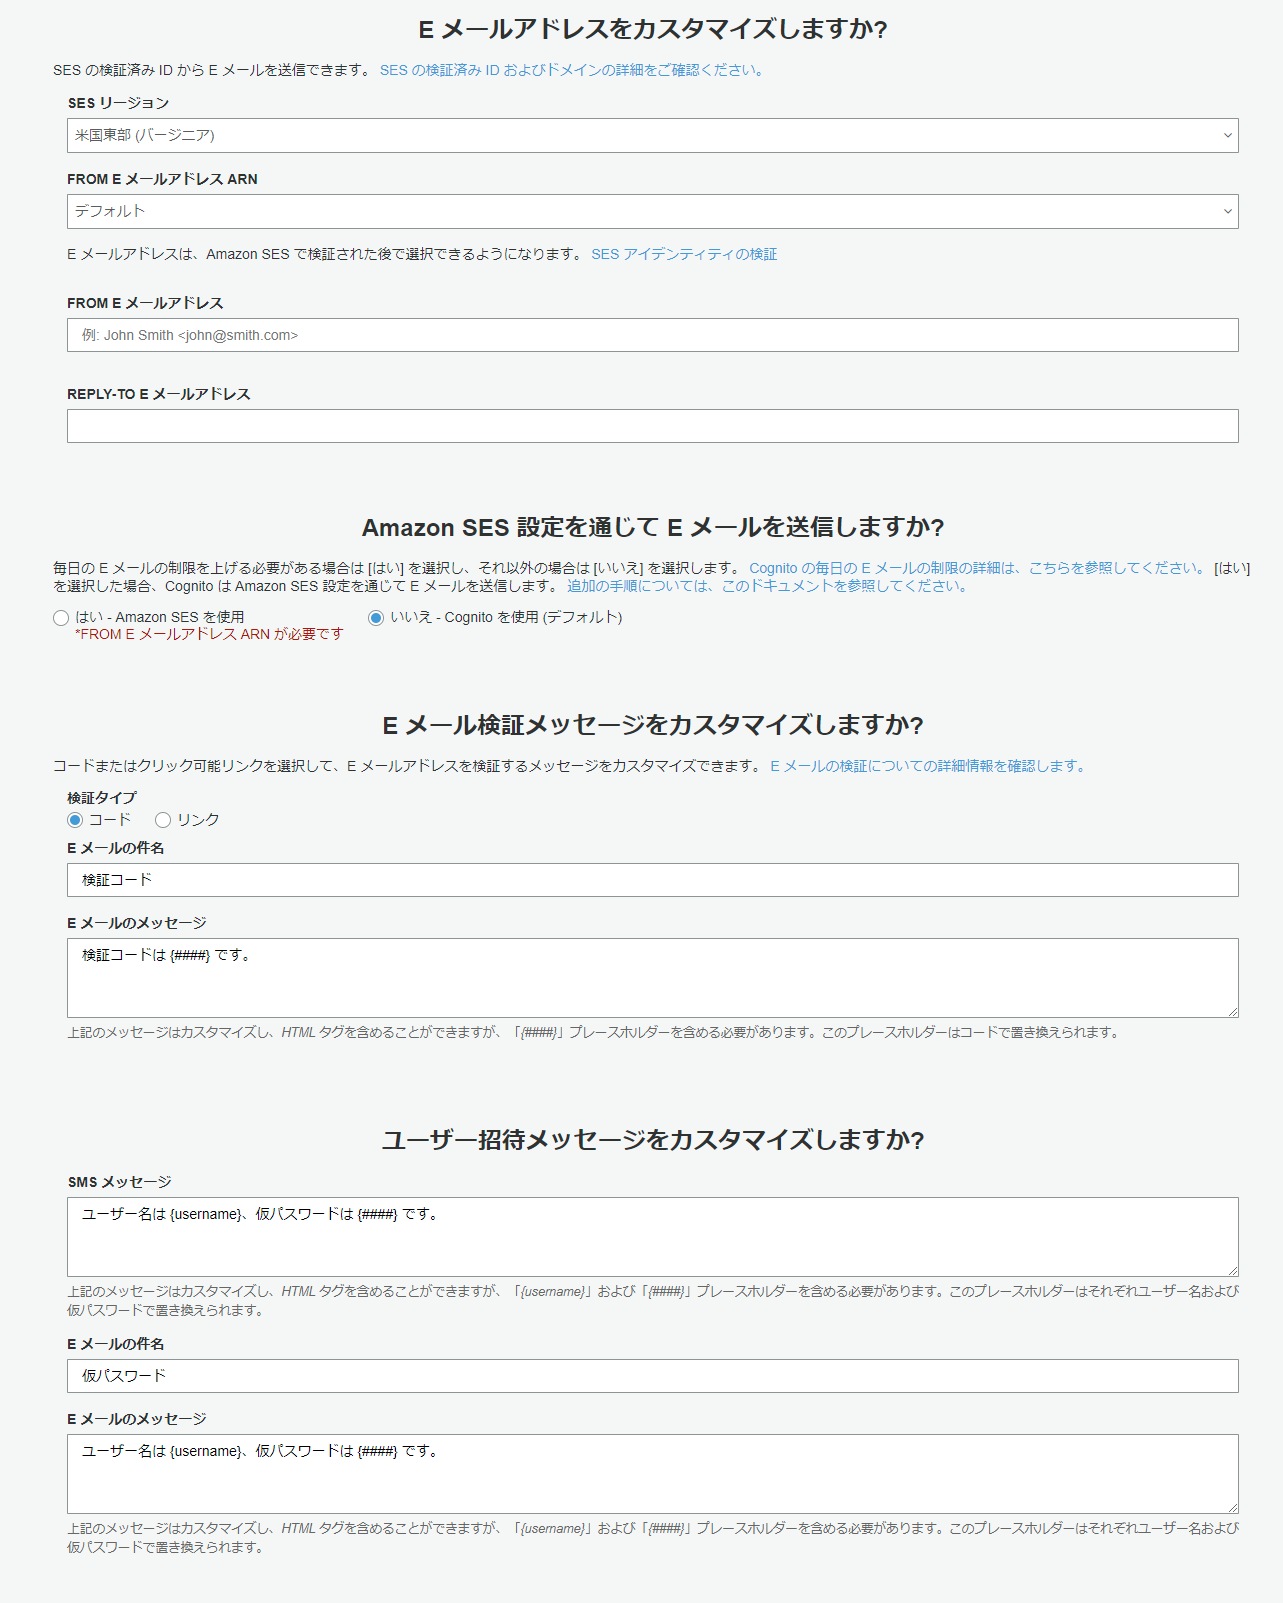Click the '検証タイプ' label

(x=102, y=798)
